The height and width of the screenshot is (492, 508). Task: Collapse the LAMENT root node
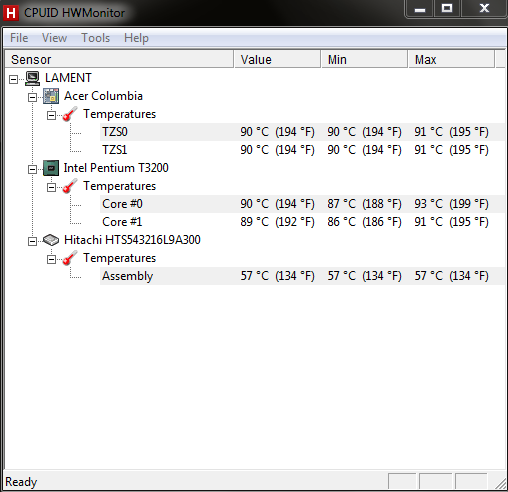coord(13,79)
